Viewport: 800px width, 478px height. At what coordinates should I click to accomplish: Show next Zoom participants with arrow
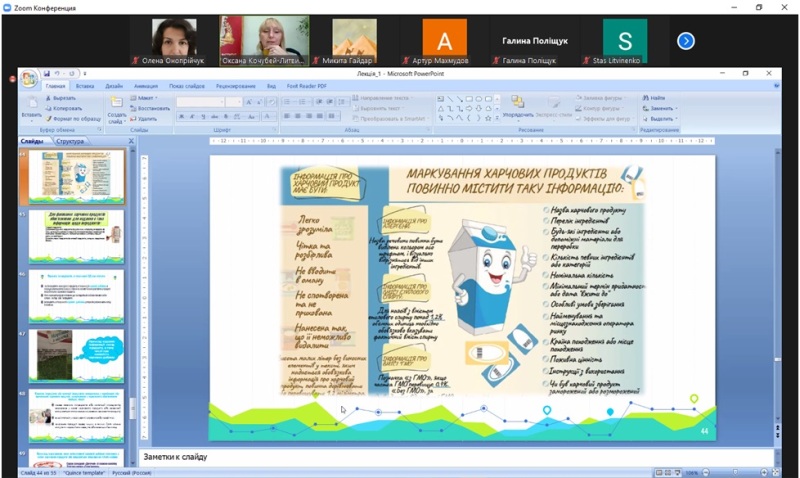tap(685, 41)
